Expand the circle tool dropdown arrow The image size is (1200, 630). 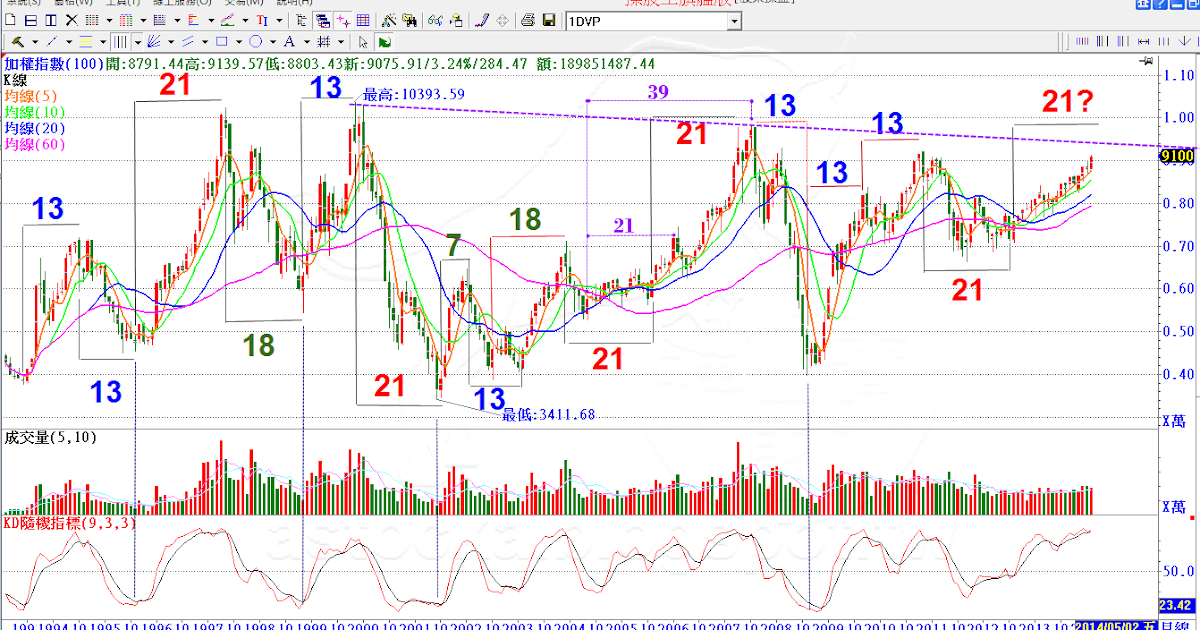click(x=272, y=42)
